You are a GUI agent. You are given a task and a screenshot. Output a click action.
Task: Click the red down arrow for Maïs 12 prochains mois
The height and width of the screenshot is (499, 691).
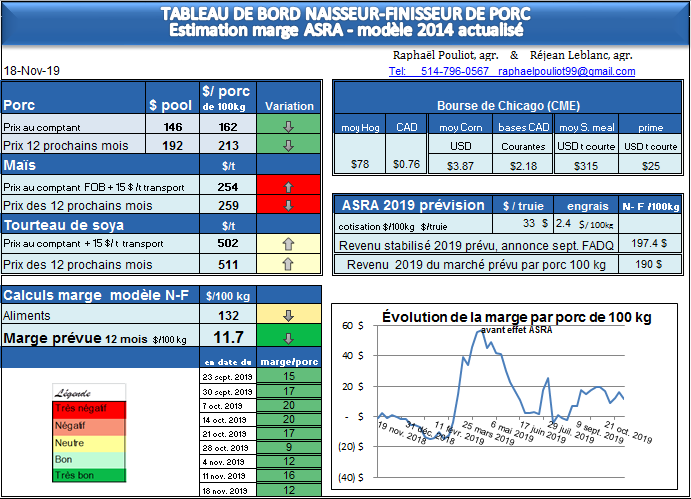point(288,205)
